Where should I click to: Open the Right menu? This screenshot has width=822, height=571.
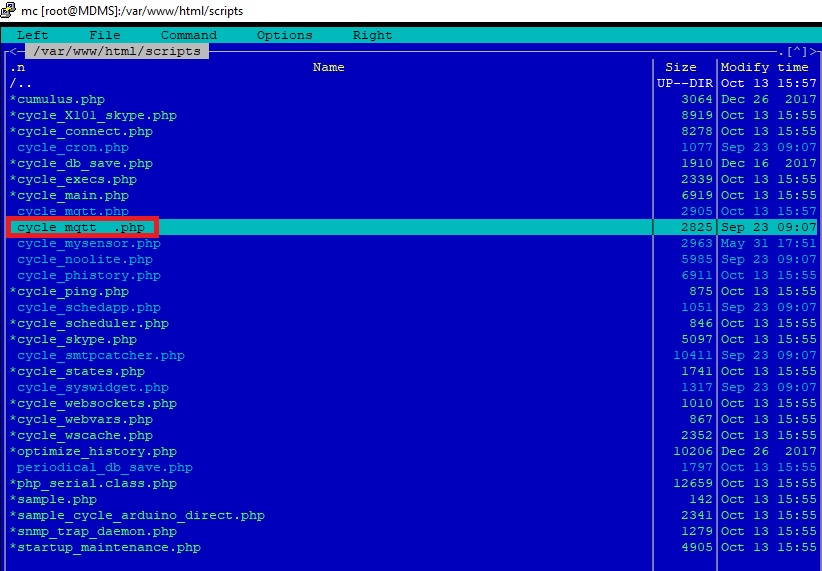point(373,35)
